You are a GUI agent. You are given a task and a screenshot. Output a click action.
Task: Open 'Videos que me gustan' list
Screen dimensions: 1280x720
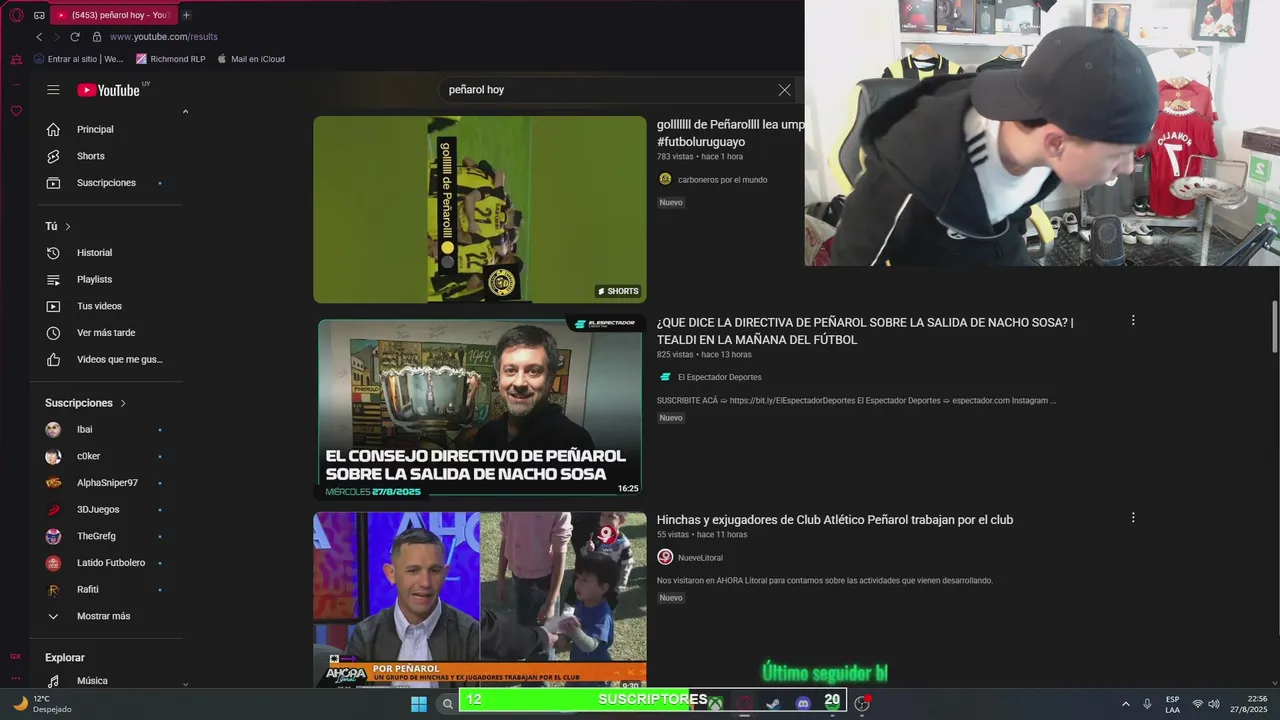(x=108, y=359)
